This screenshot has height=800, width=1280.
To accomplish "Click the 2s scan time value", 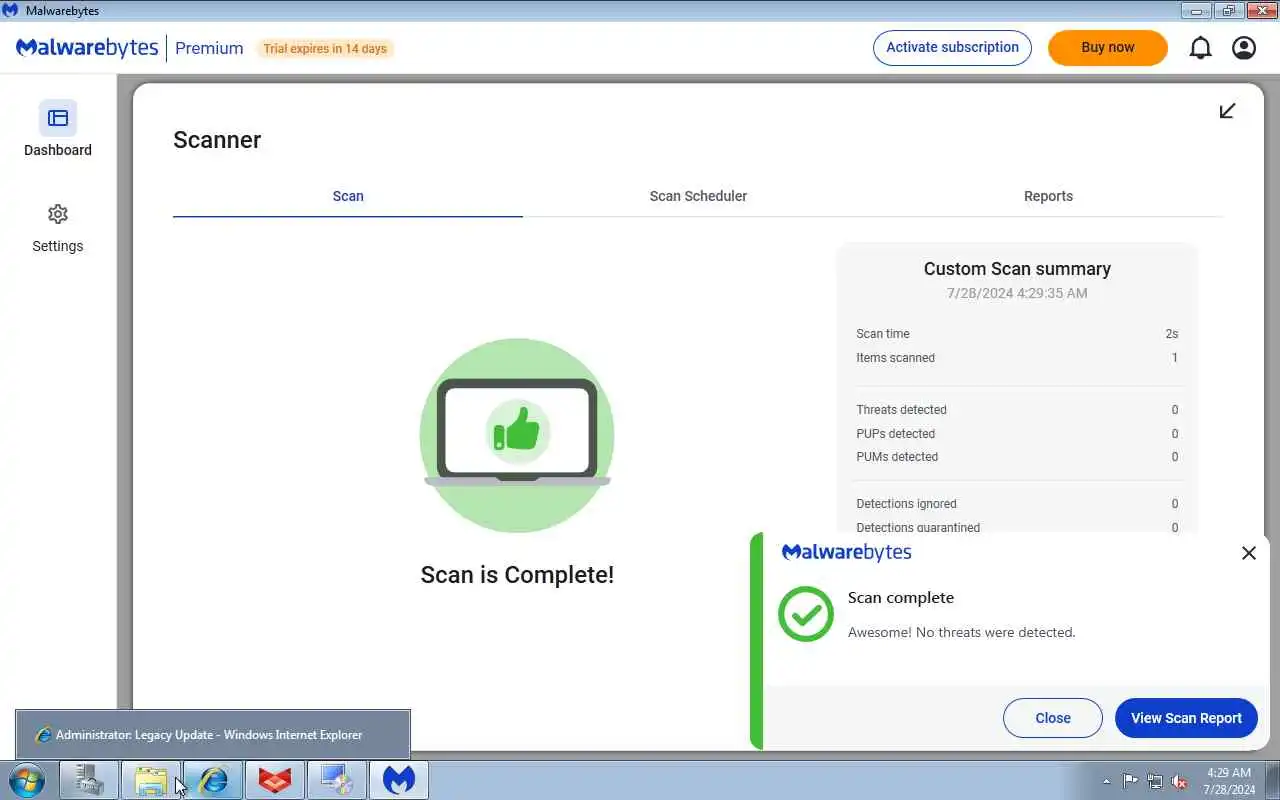I will point(1172,334).
